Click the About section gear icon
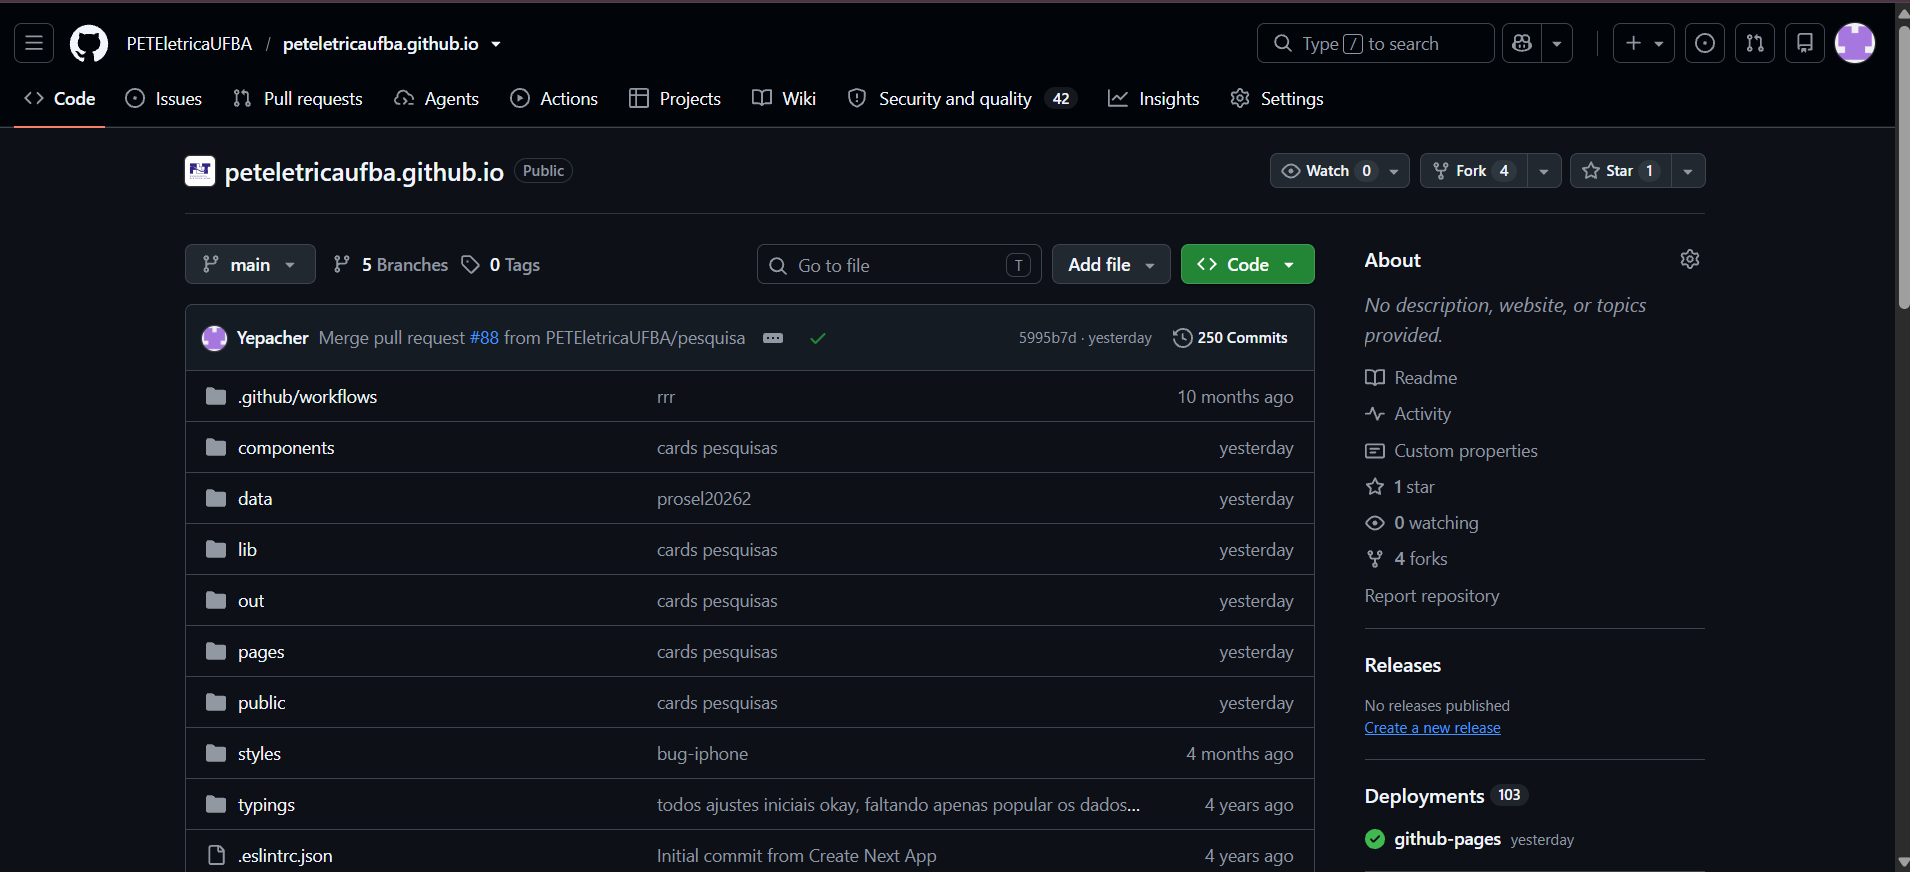The image size is (1910, 872). point(1690,259)
